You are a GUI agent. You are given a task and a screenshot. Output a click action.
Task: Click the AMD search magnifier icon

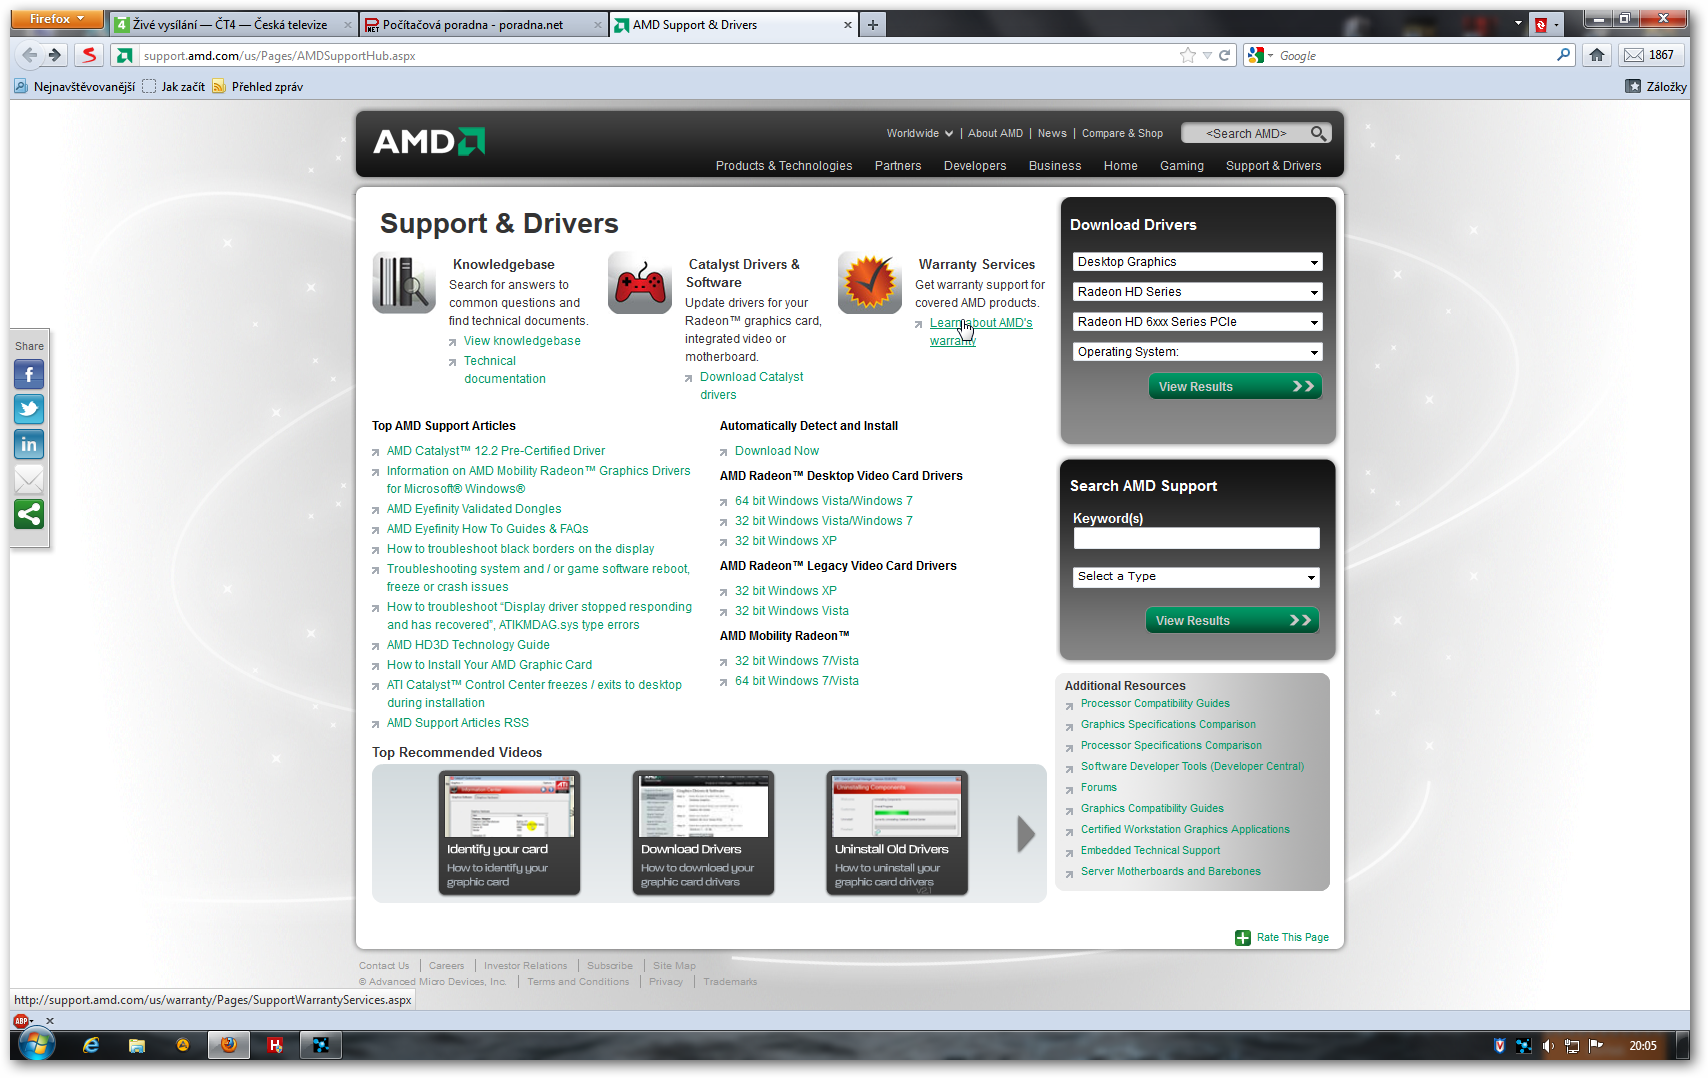pos(1319,133)
